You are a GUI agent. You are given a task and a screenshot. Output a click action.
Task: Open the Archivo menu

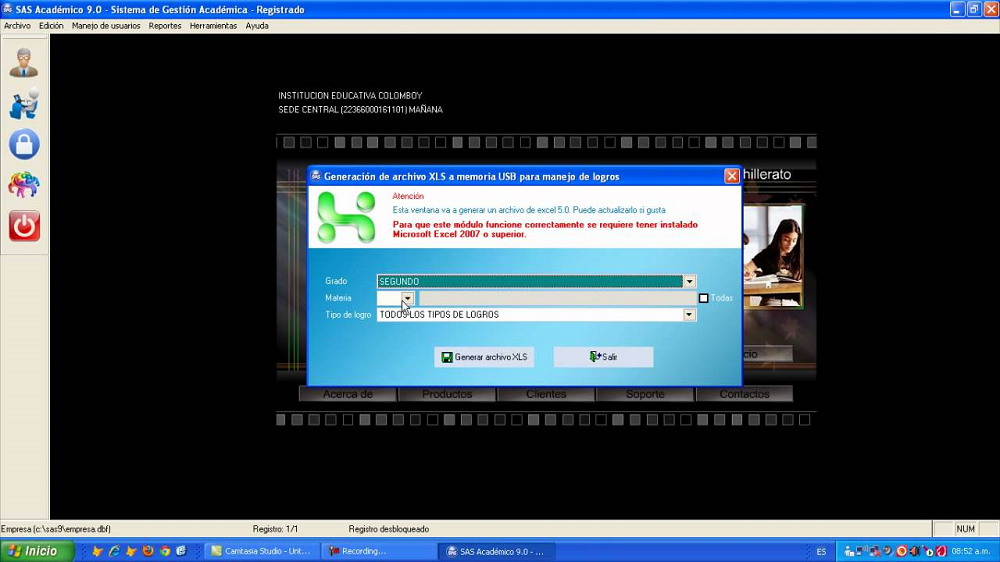[17, 26]
